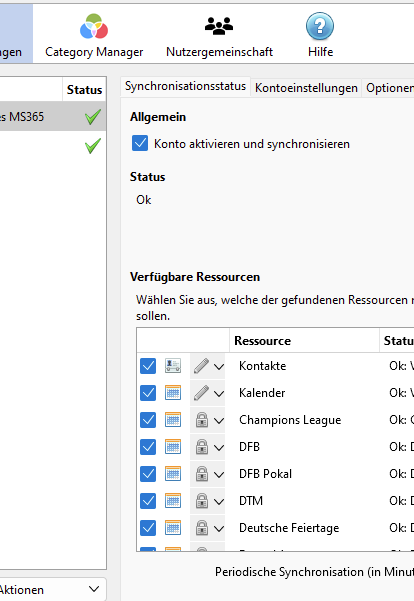Switch to the Kontoeinstellungen tab
Screen dimensions: 414x601
pyautogui.click(x=306, y=88)
